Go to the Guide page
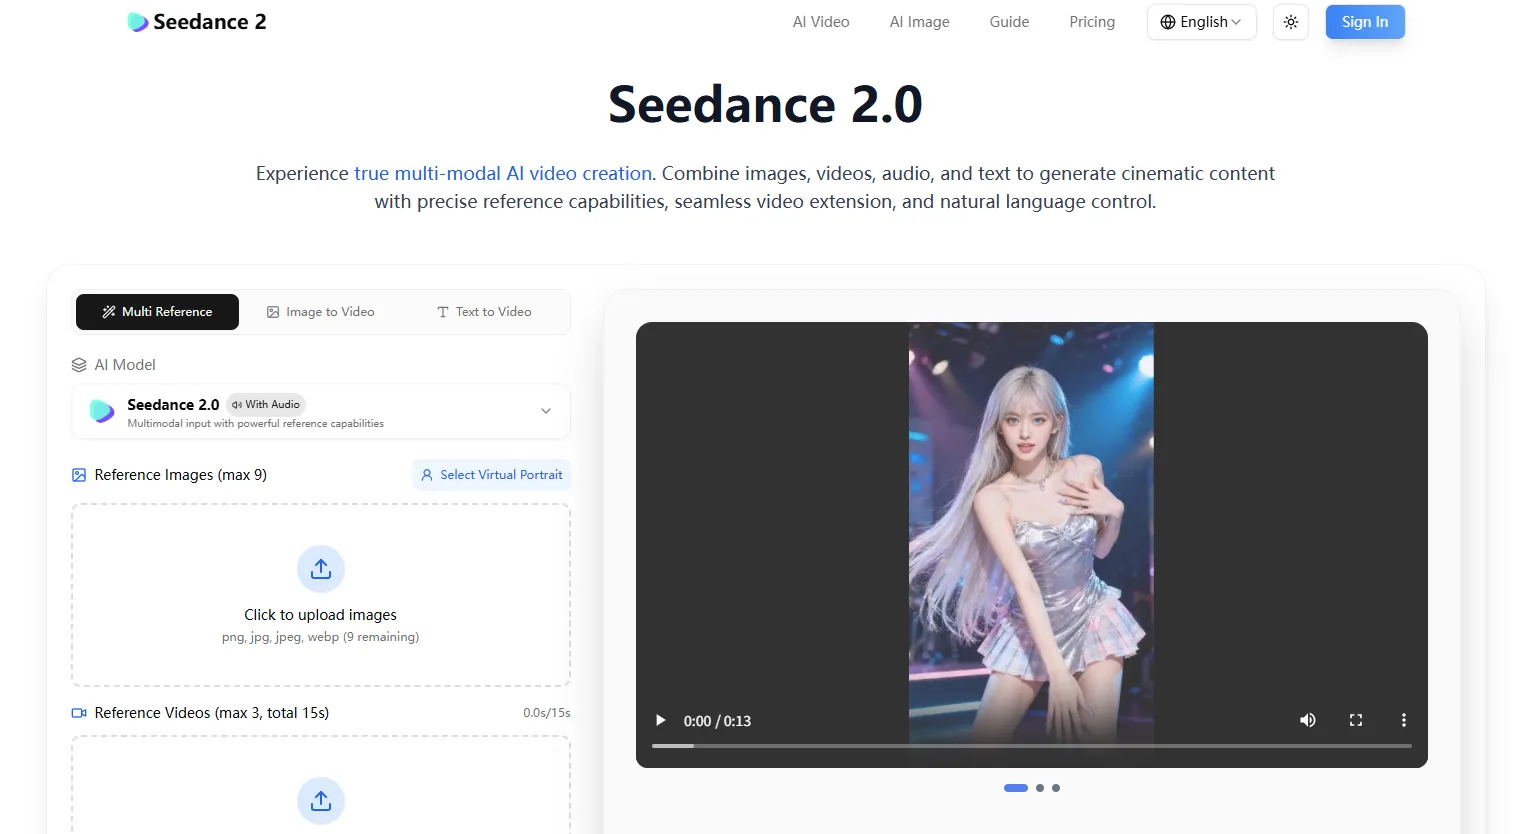This screenshot has height=834, width=1527. (x=1009, y=22)
